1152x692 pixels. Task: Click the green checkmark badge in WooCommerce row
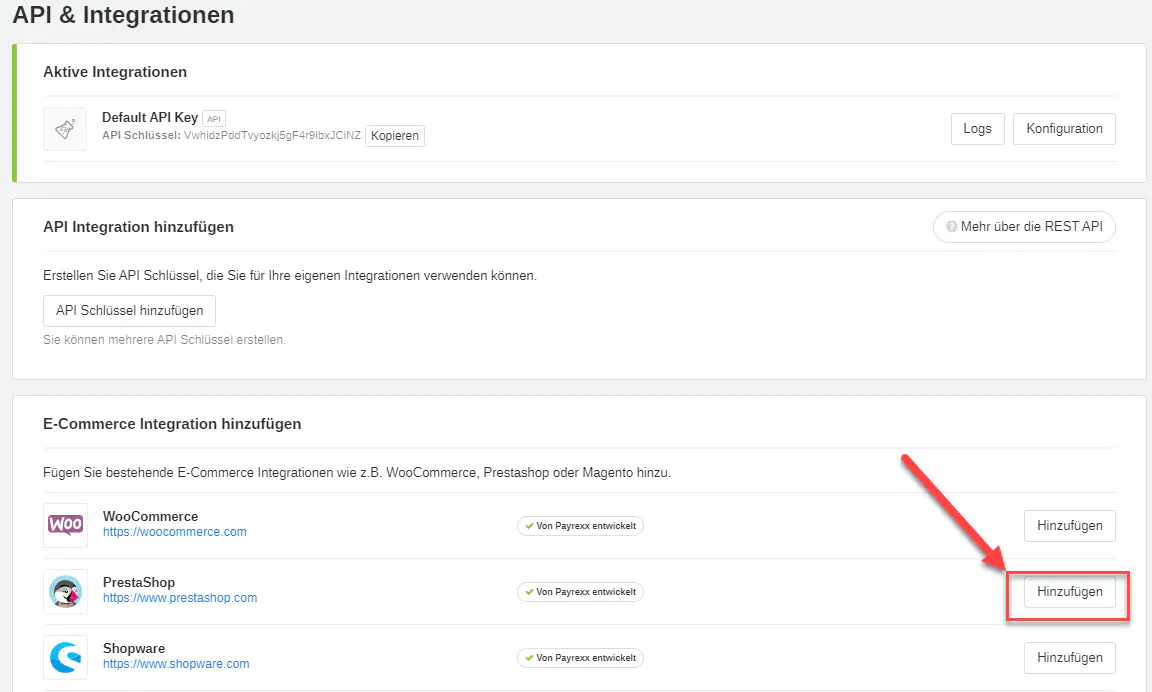pos(530,526)
